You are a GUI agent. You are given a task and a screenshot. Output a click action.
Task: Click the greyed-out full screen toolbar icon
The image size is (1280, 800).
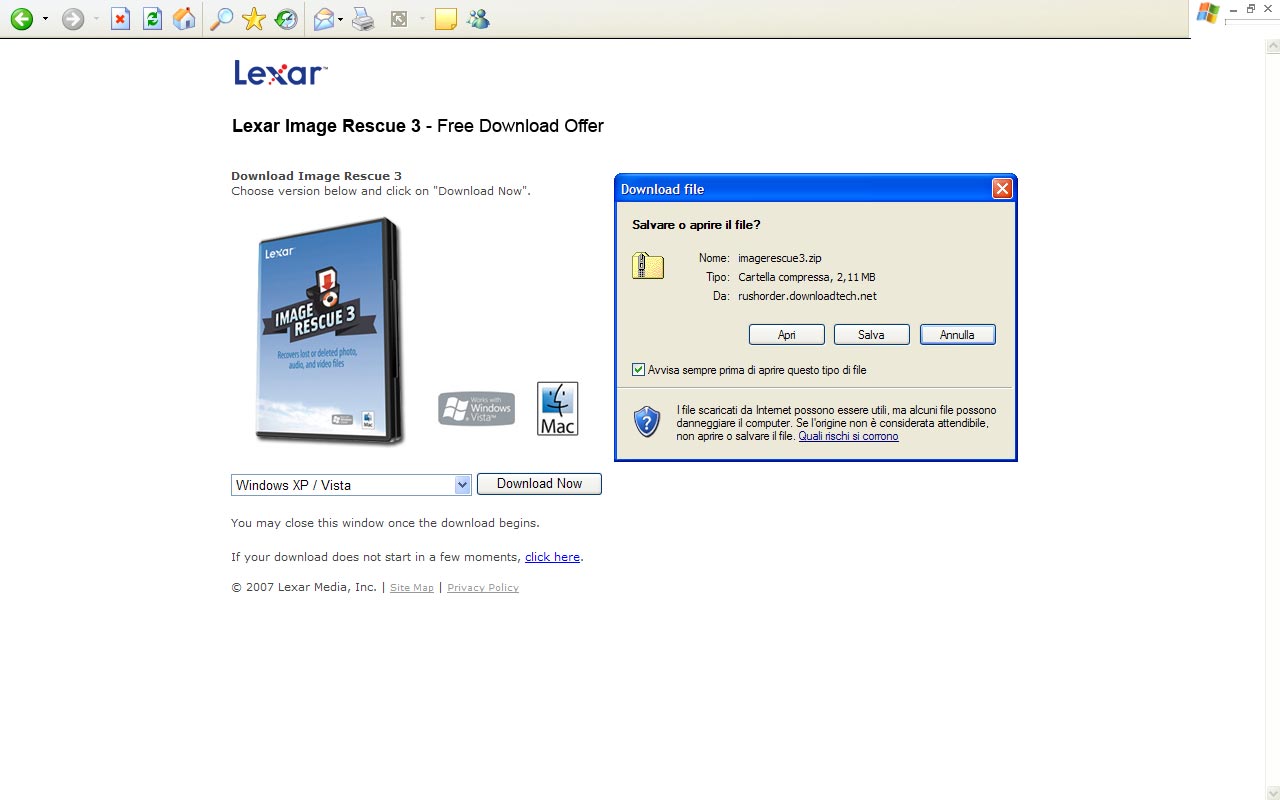point(399,19)
